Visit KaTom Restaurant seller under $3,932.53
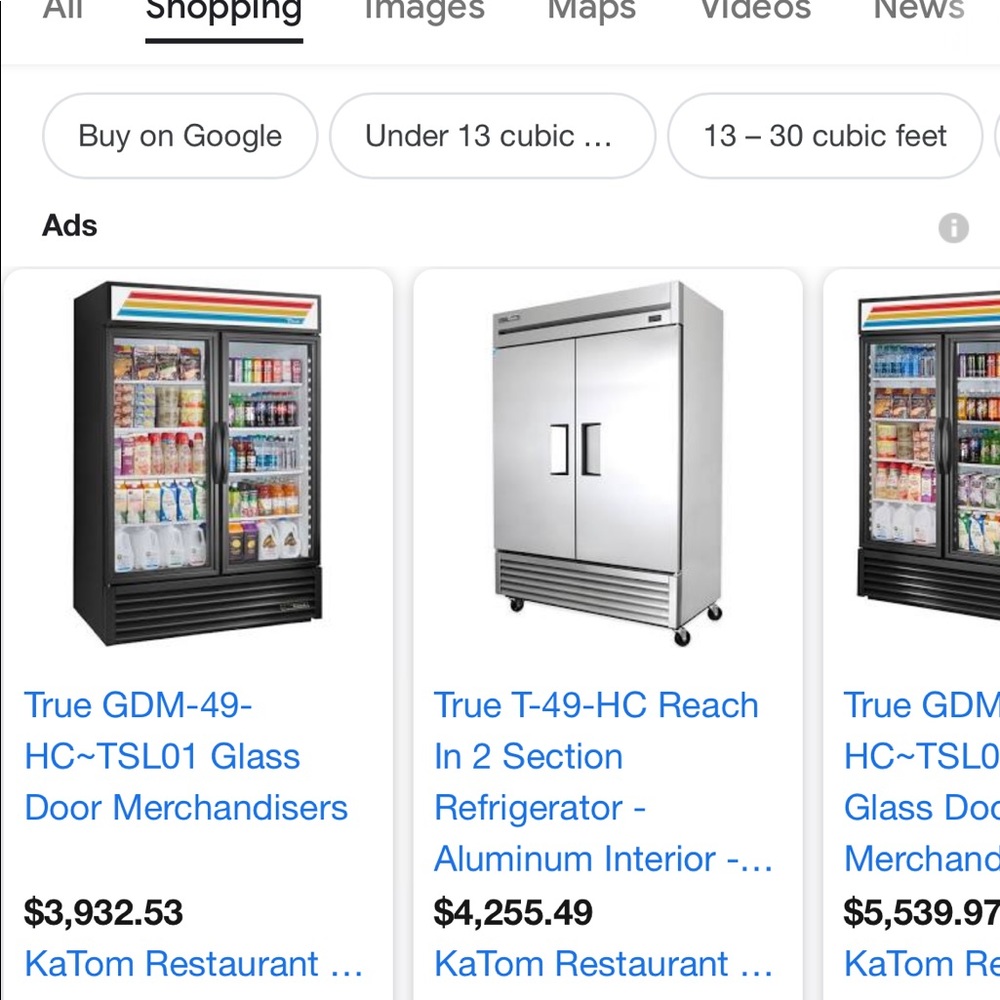The height and width of the screenshot is (1000, 1000). pyautogui.click(x=193, y=964)
